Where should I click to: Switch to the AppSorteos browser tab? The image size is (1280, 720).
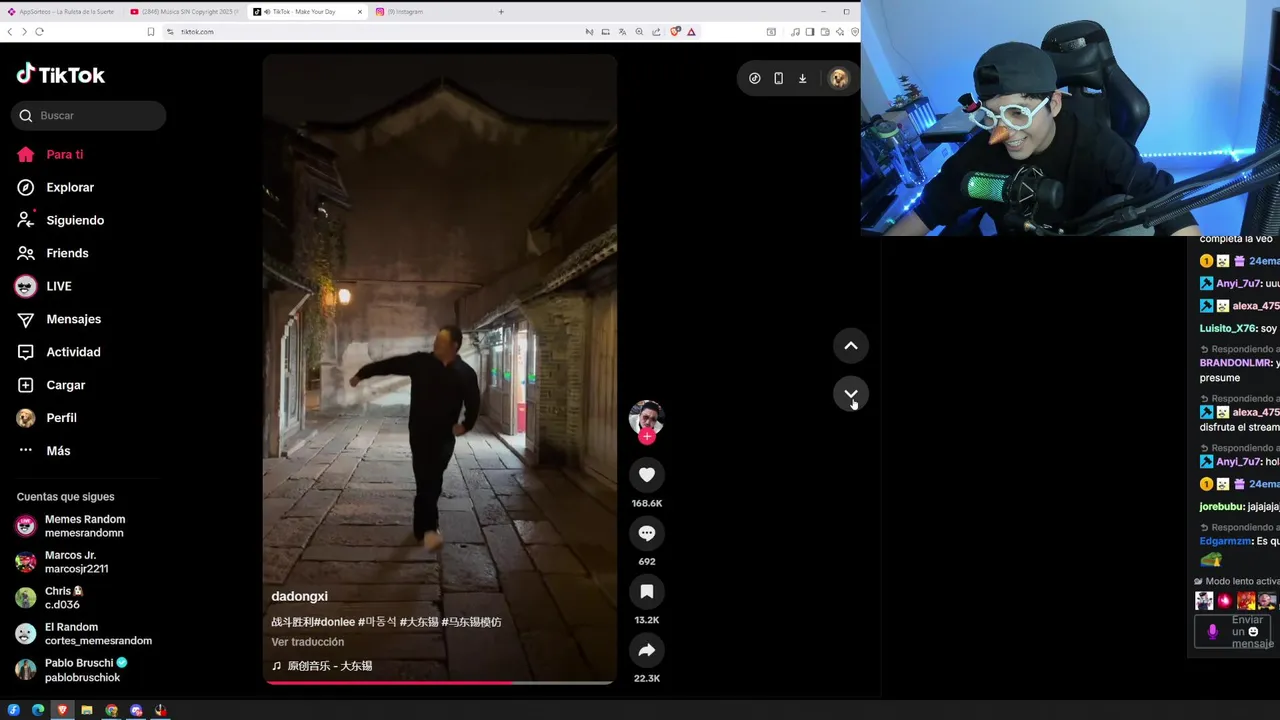62,12
